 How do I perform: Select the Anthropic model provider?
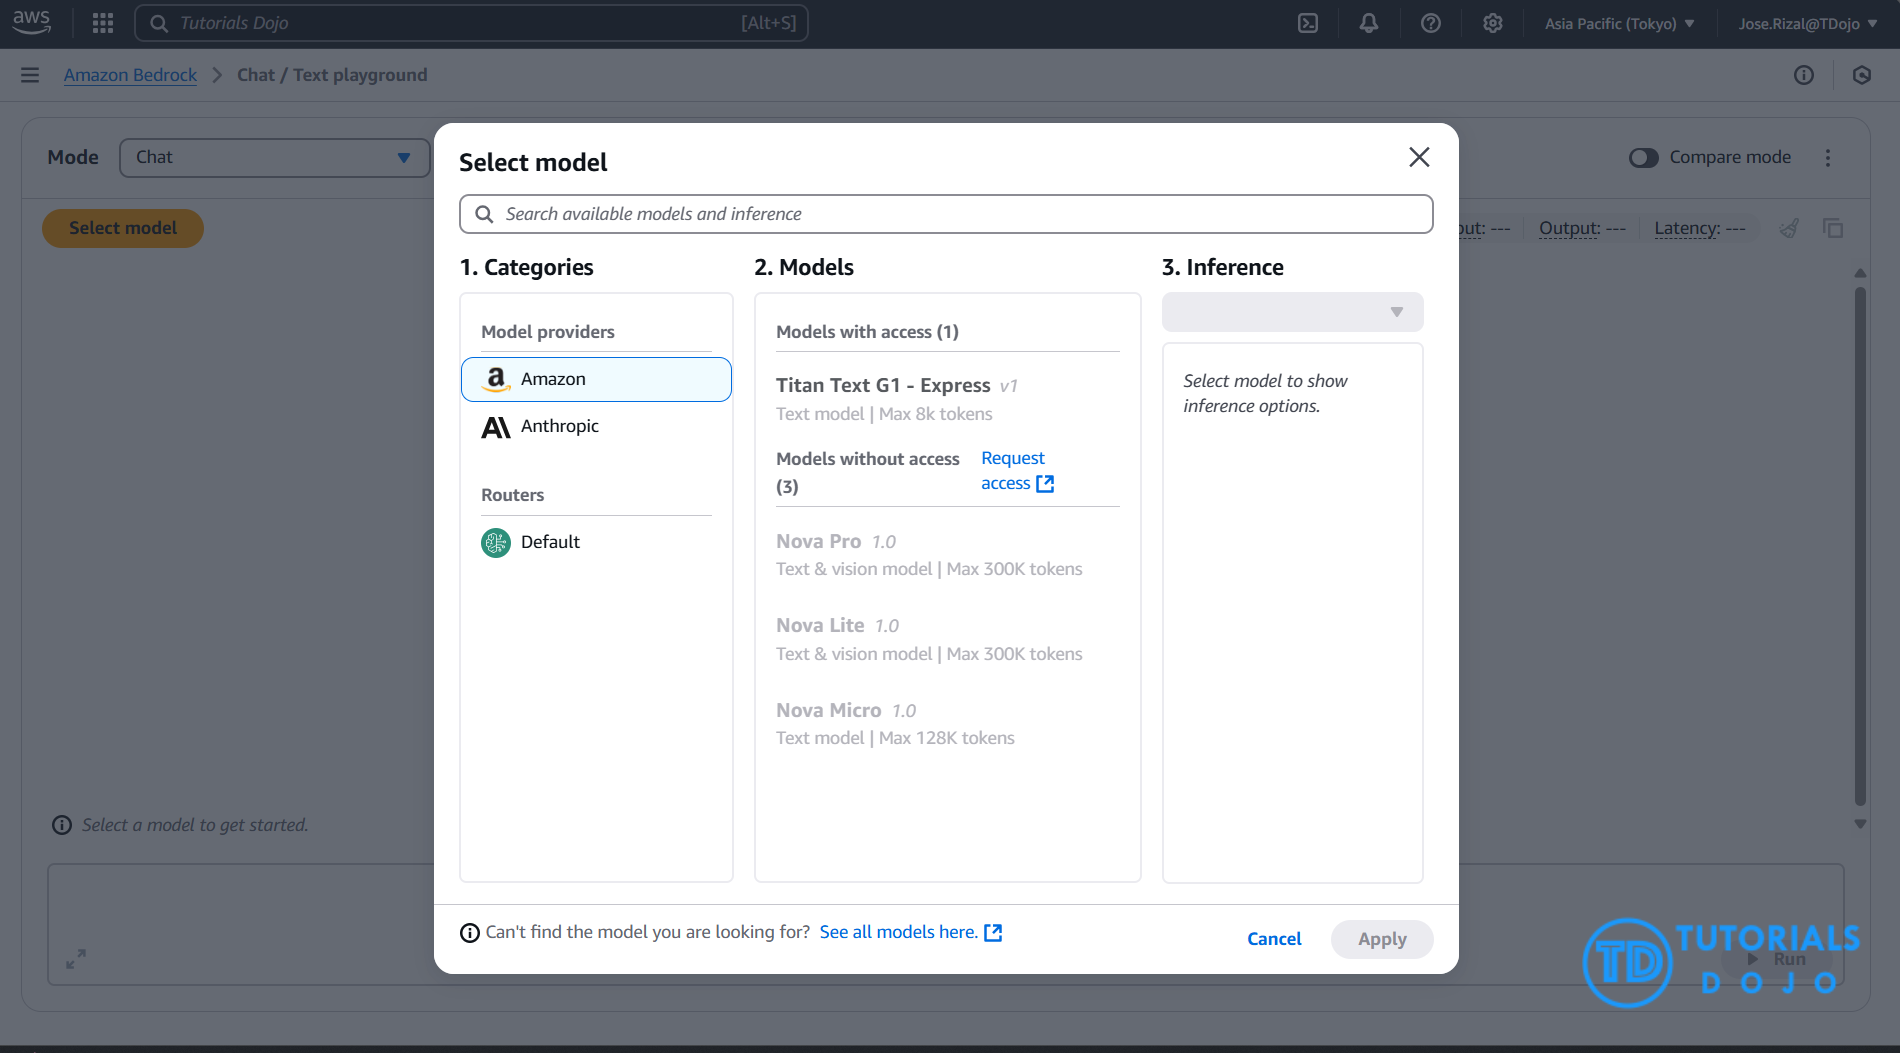point(596,427)
